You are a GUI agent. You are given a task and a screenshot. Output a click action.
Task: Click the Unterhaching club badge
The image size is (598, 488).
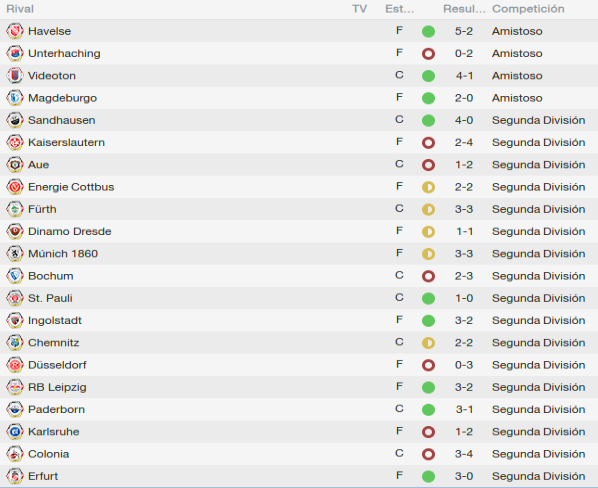coord(15,53)
